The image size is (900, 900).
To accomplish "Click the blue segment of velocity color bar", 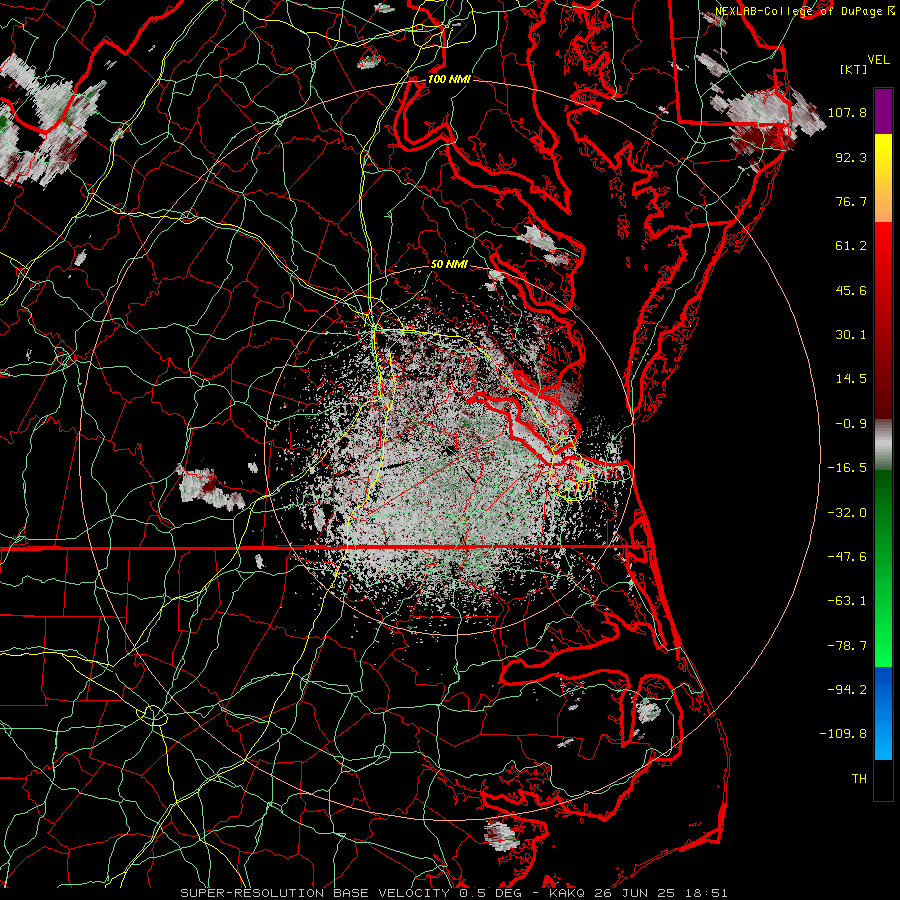I will coord(883,713).
